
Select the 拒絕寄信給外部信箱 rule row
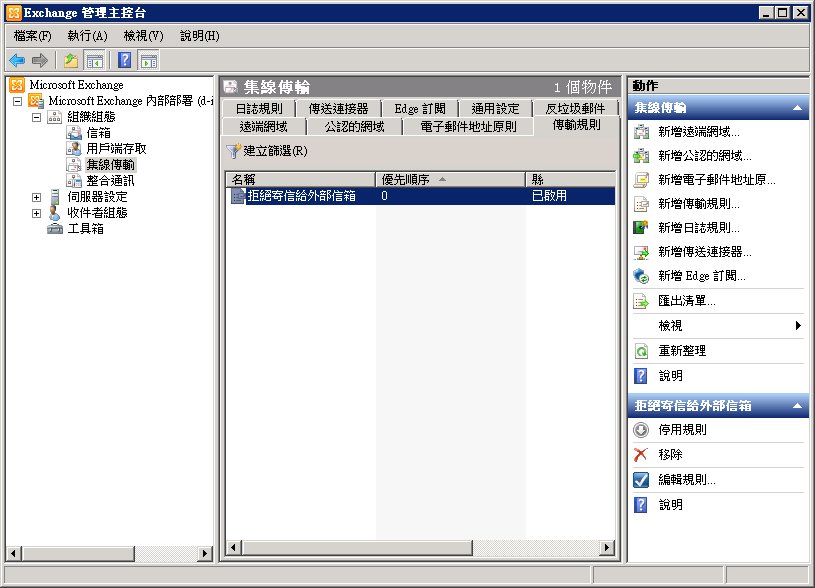click(420, 196)
